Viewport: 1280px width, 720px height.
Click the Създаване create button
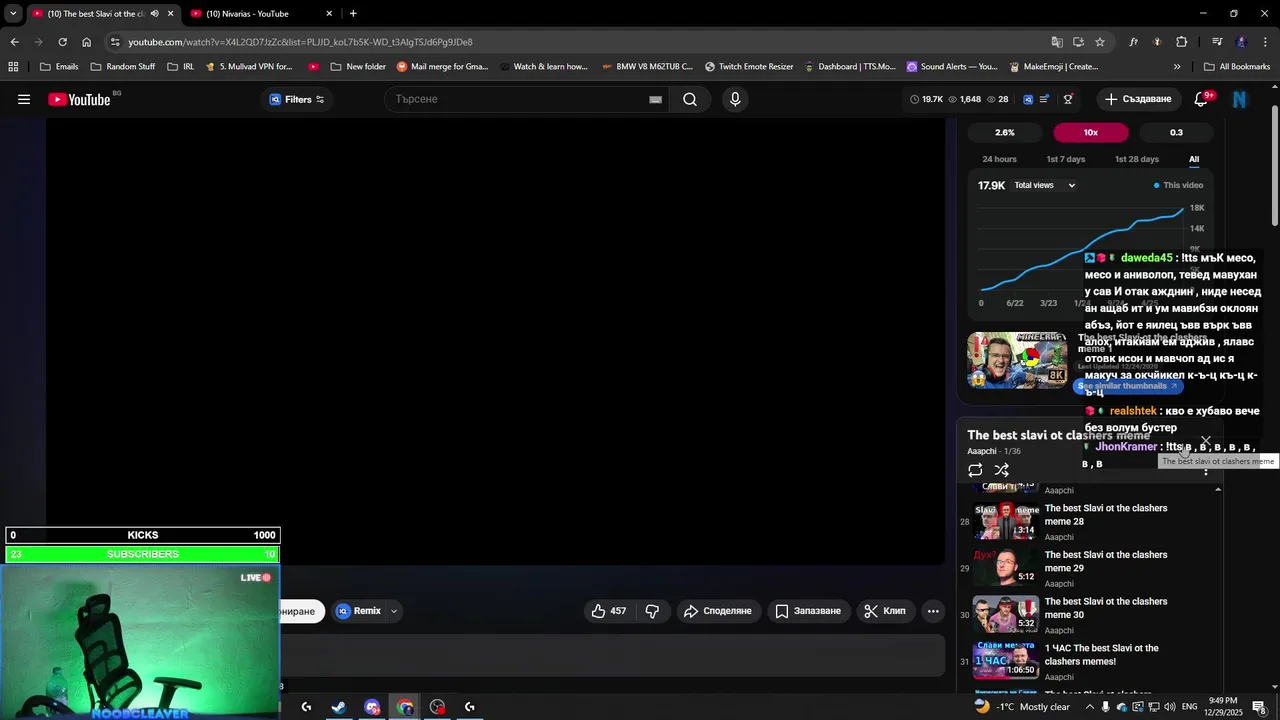[x=1138, y=99]
